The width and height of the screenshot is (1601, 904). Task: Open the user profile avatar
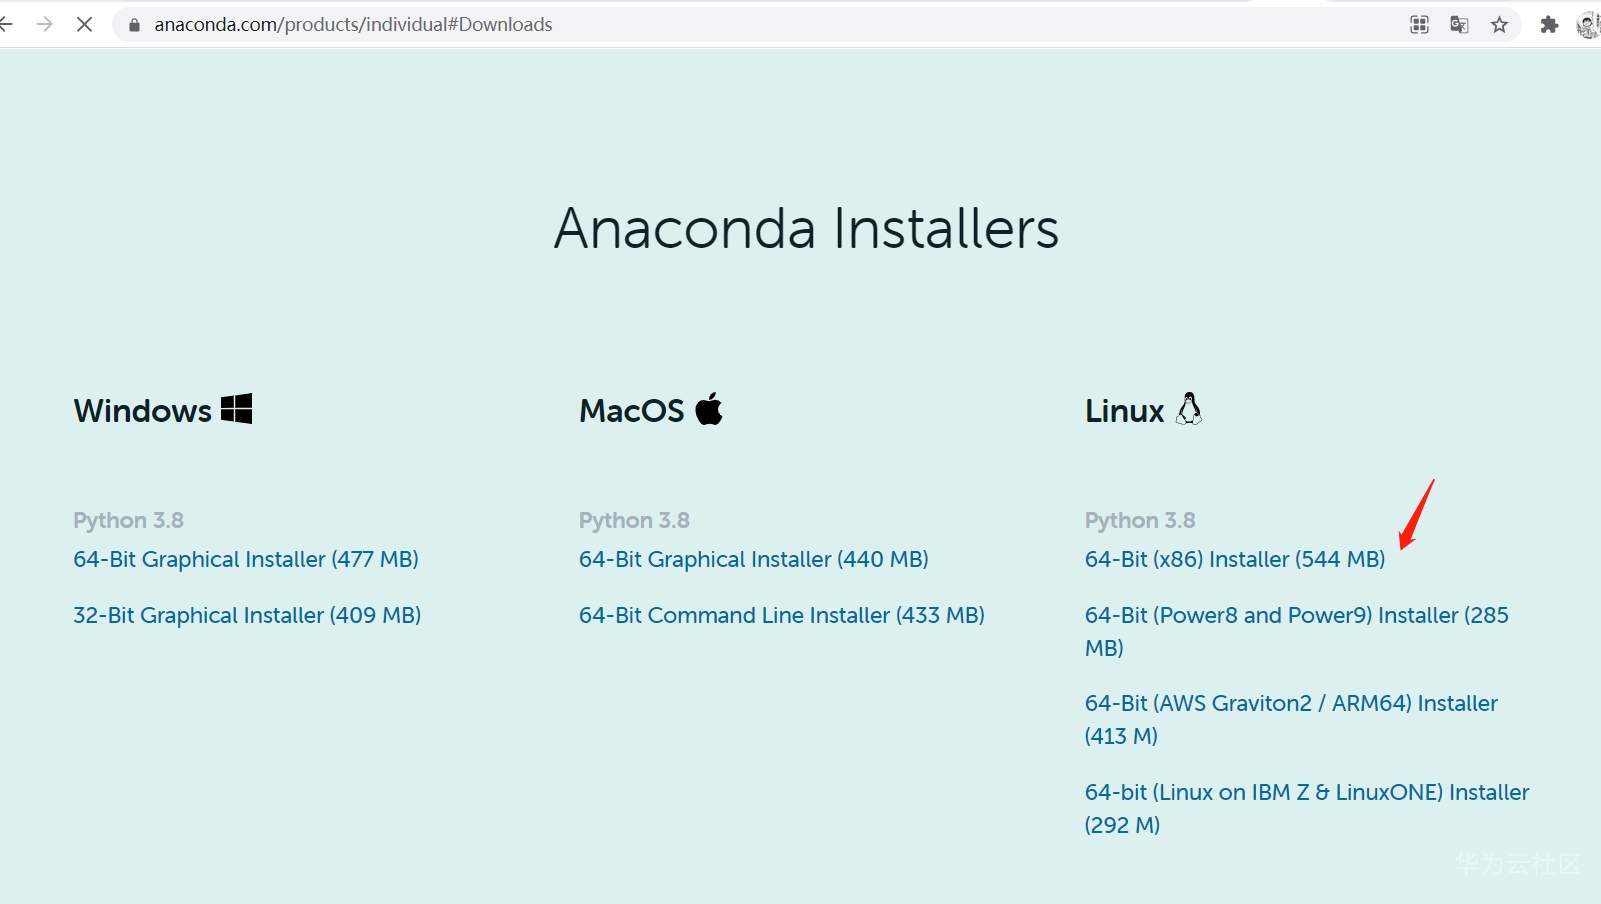pyautogui.click(x=1587, y=25)
